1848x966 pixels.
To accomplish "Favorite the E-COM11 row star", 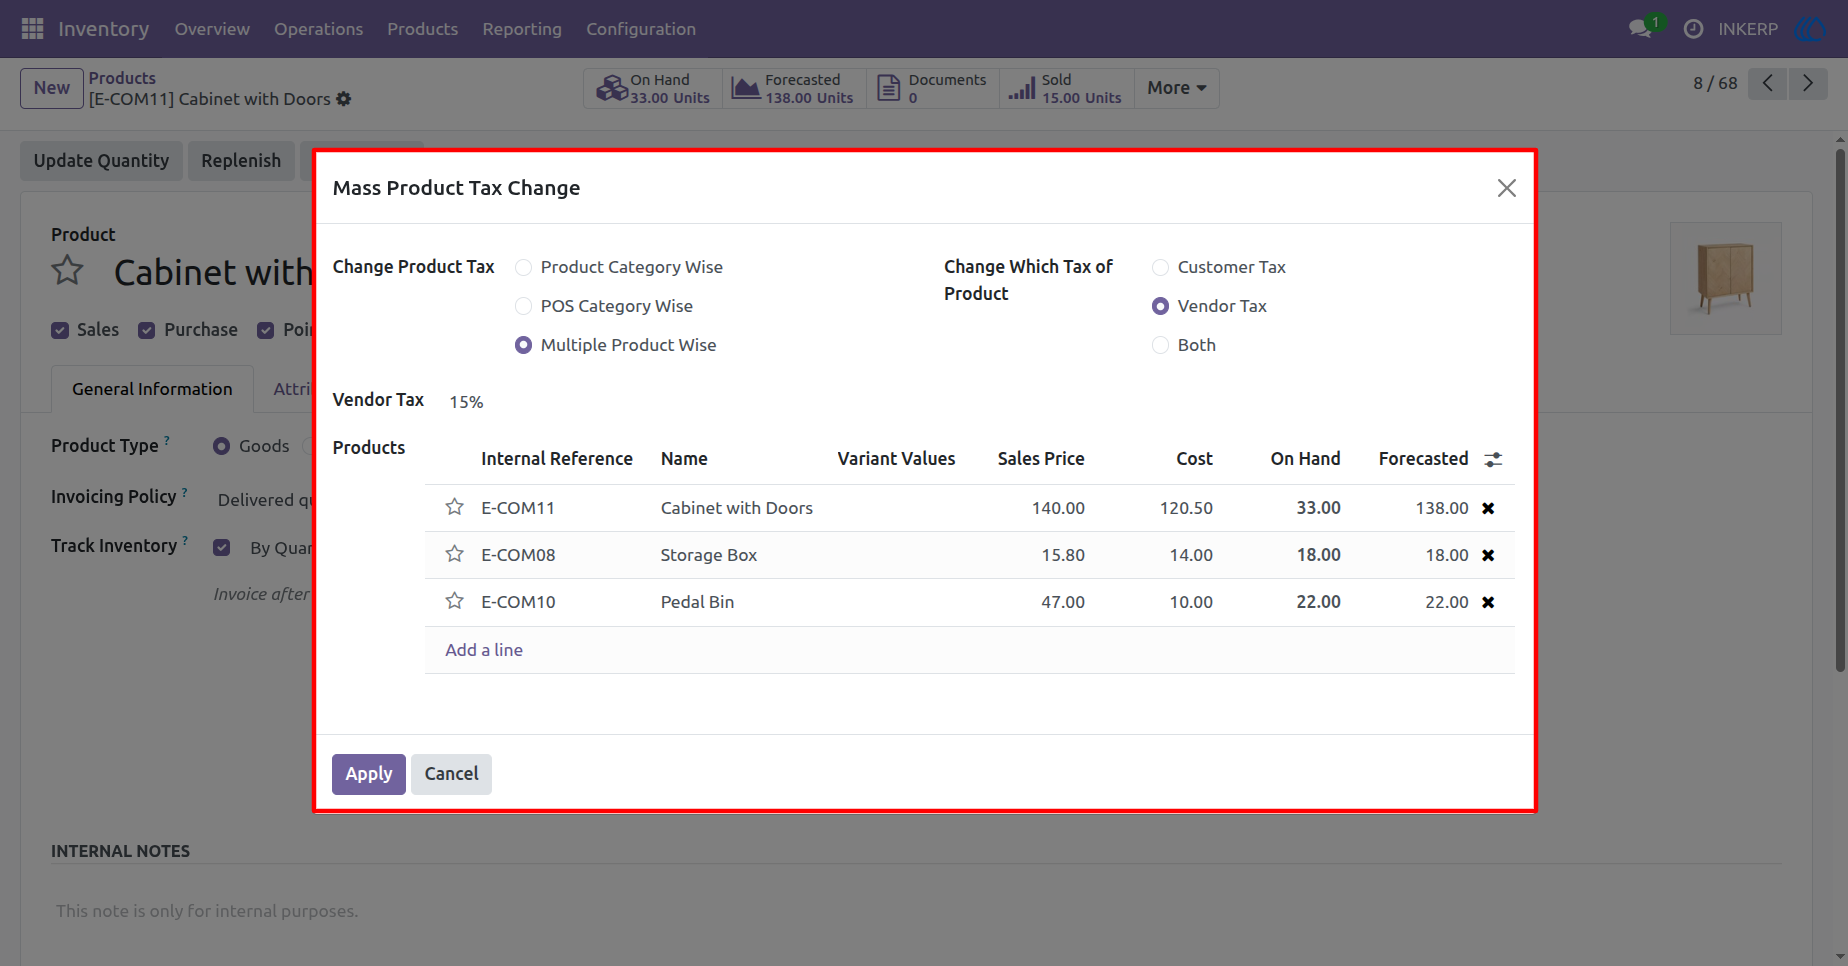I will 454,507.
